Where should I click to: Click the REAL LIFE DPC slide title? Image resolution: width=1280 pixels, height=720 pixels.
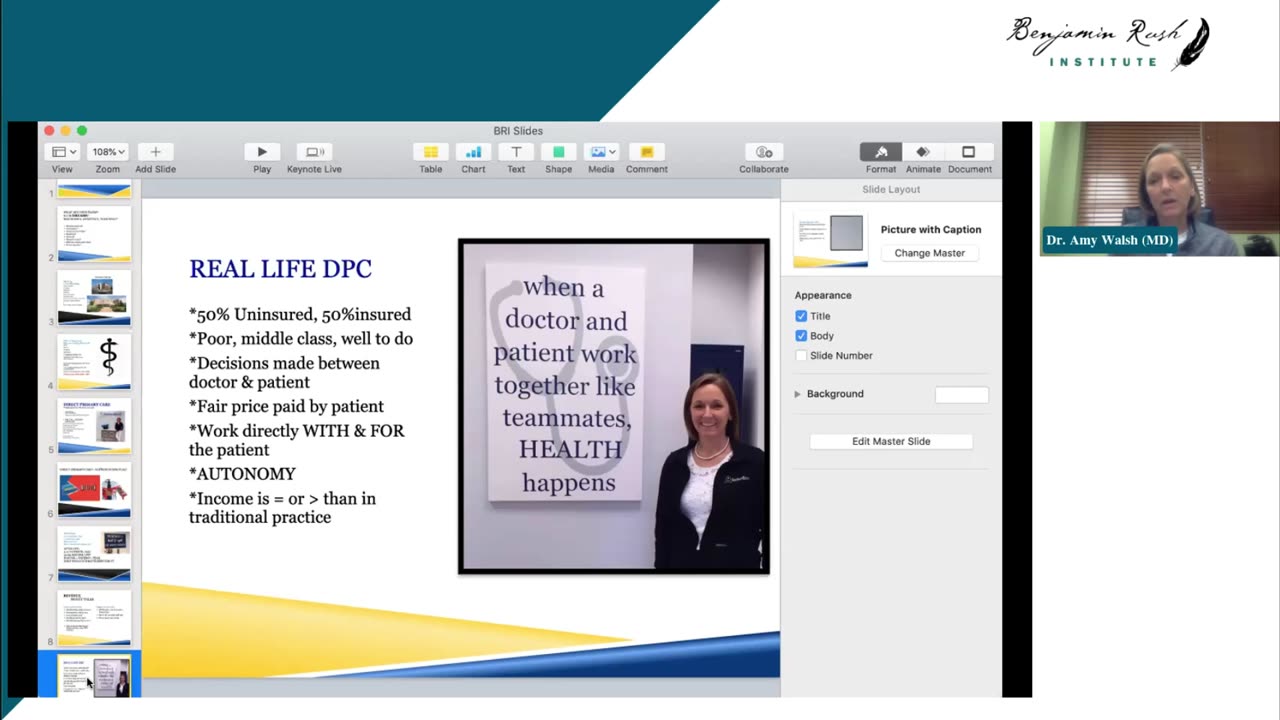point(280,269)
